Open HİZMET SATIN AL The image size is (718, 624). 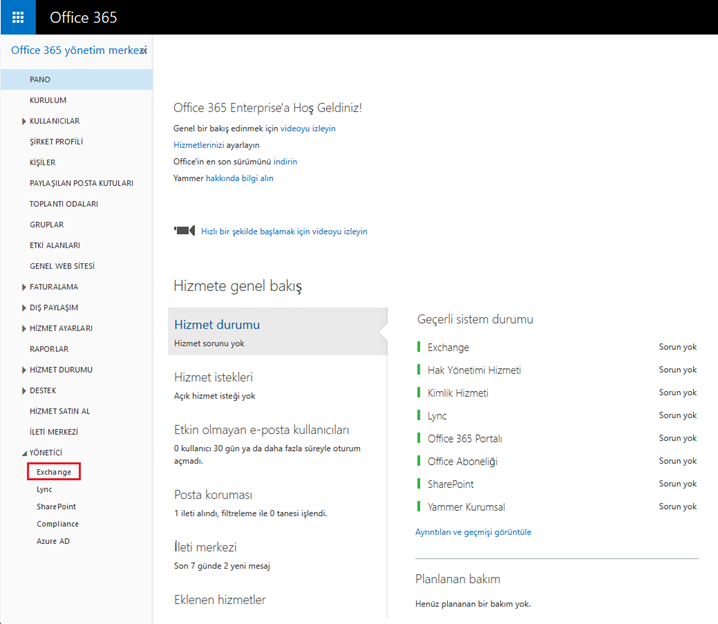pyautogui.click(x=60, y=411)
